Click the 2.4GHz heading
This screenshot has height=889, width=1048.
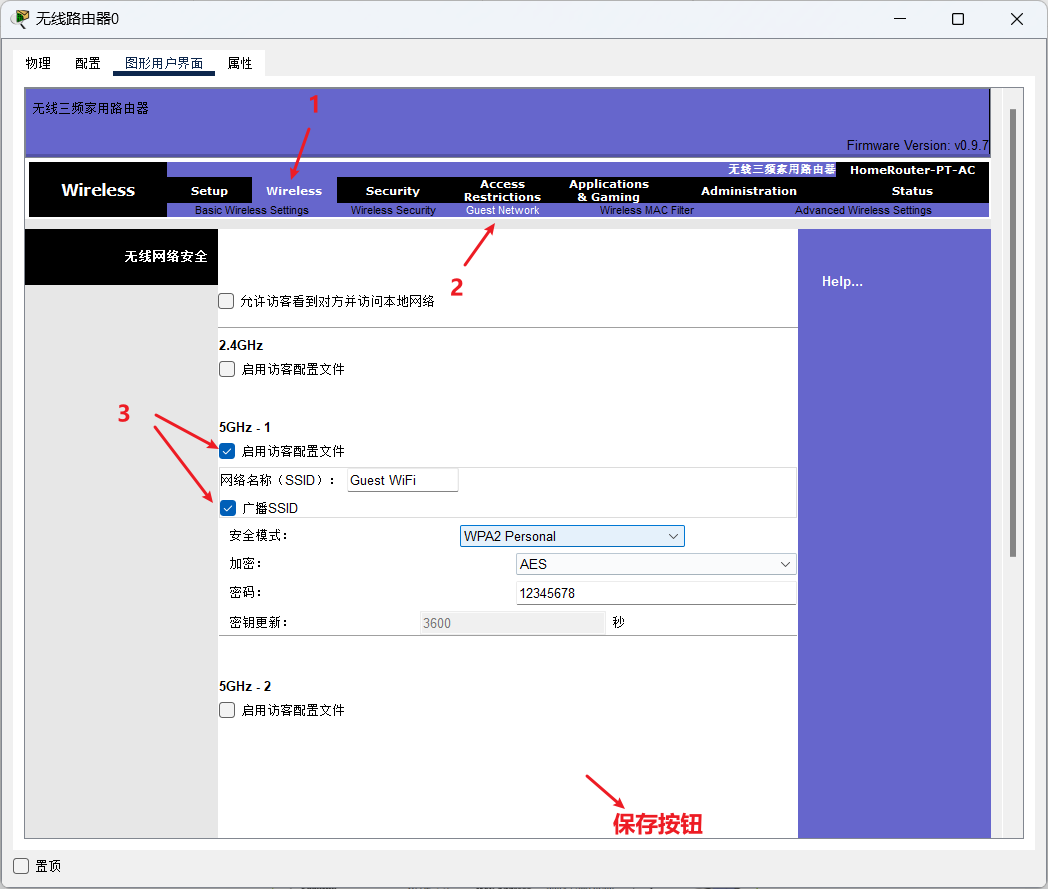pyautogui.click(x=241, y=345)
